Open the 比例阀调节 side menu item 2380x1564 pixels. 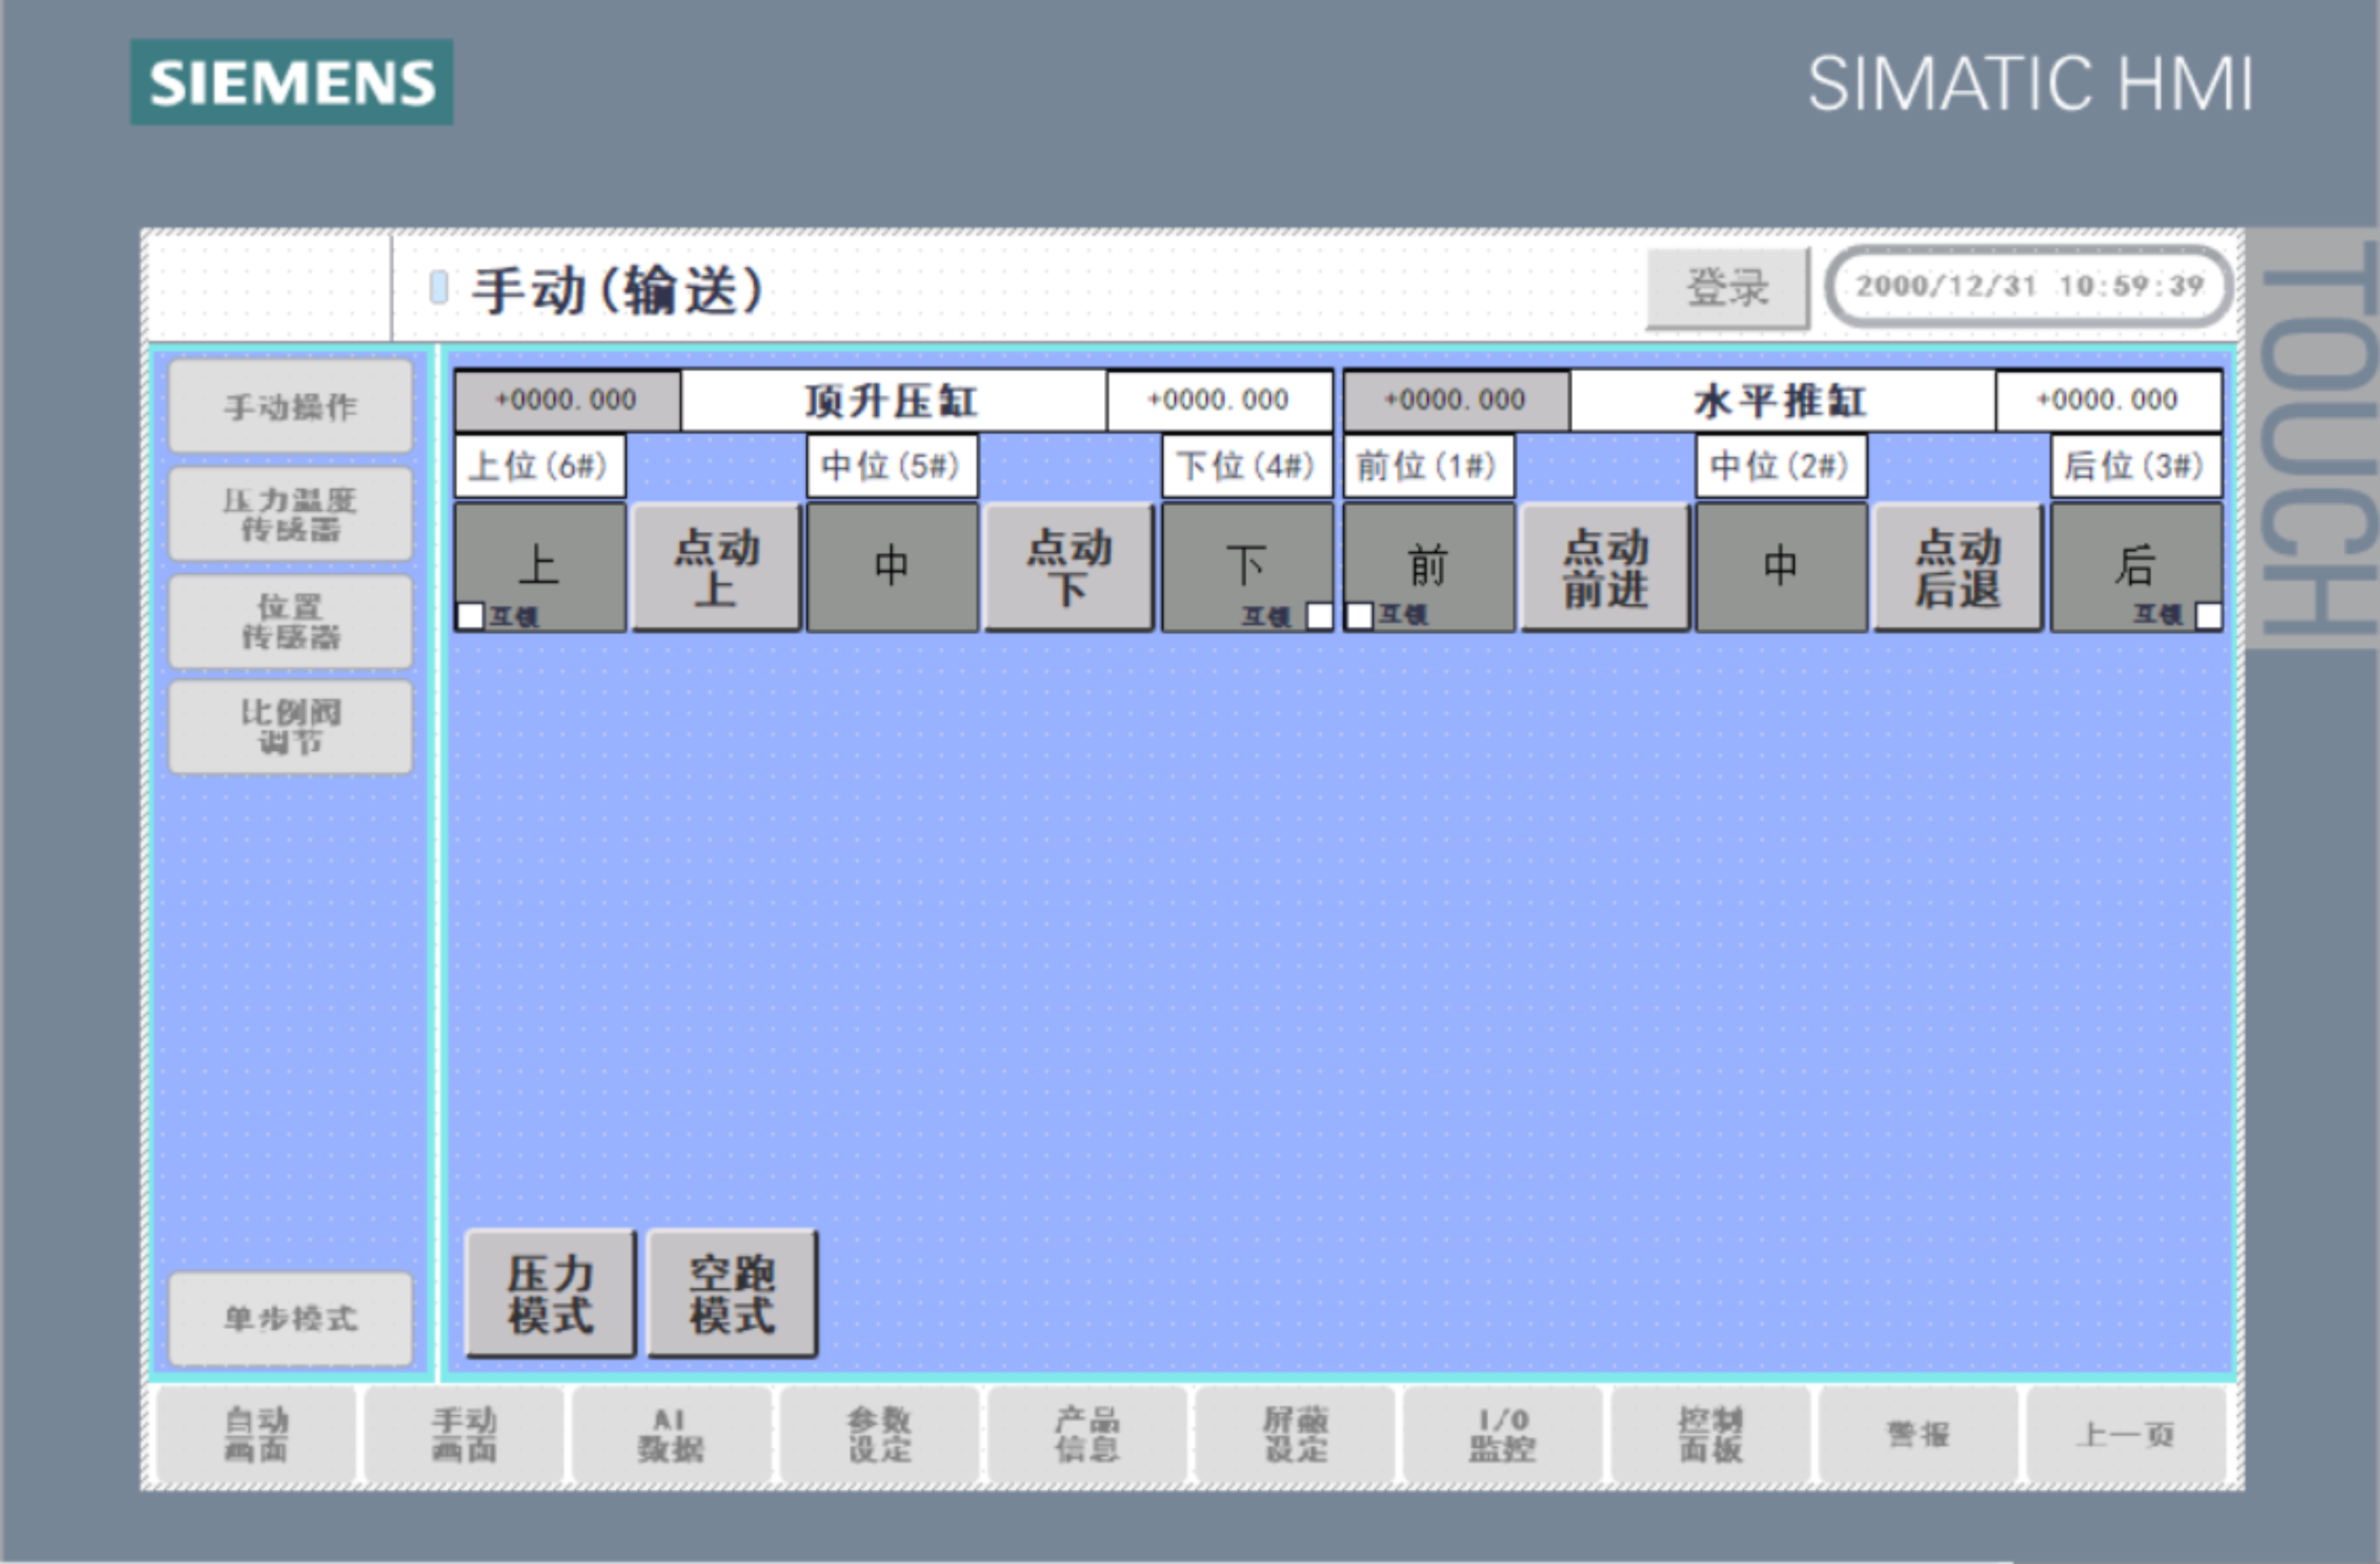pyautogui.click(x=290, y=727)
